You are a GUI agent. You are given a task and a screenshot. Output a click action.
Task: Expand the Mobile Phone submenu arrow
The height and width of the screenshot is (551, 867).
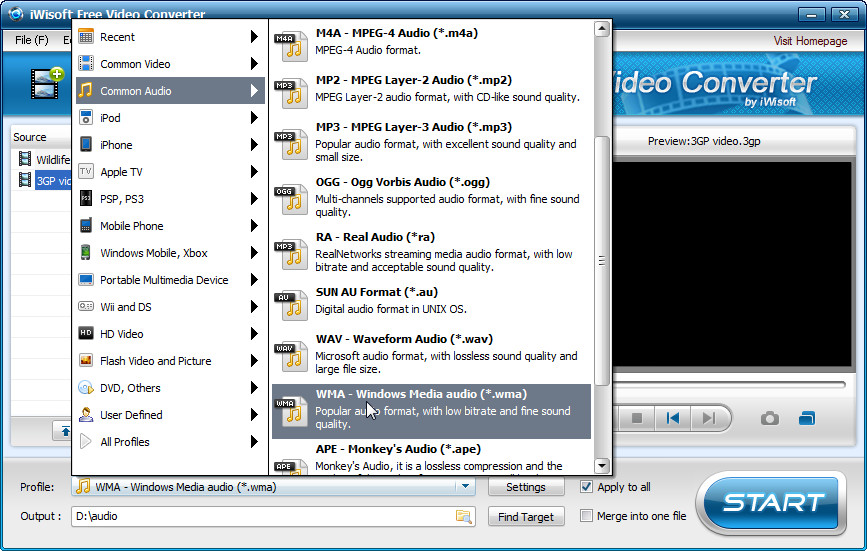point(254,225)
